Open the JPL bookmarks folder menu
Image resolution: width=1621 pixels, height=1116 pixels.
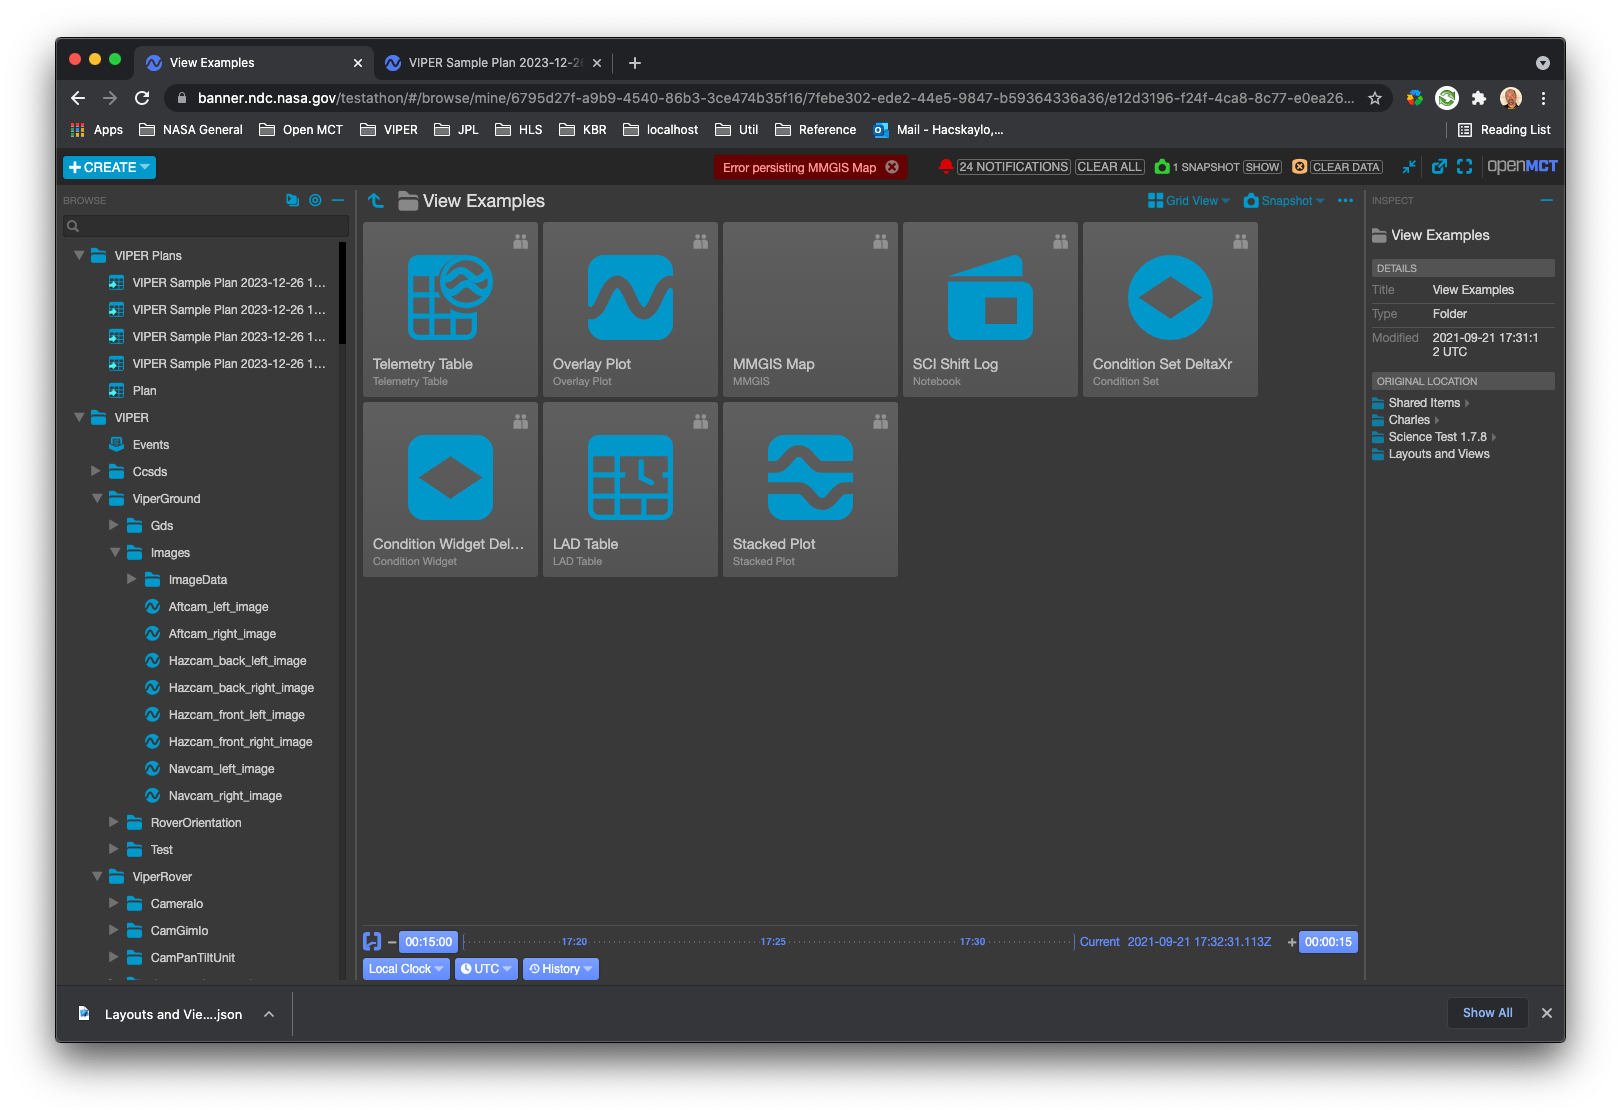pyautogui.click(x=466, y=129)
